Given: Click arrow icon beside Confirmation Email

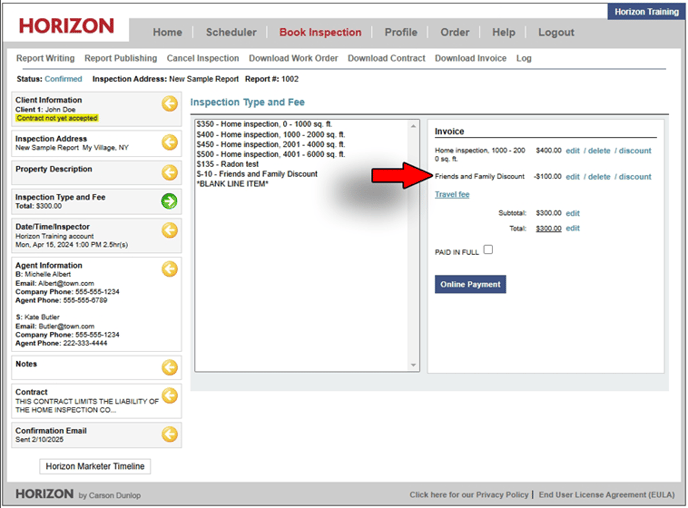Looking at the screenshot, I should (x=170, y=434).
